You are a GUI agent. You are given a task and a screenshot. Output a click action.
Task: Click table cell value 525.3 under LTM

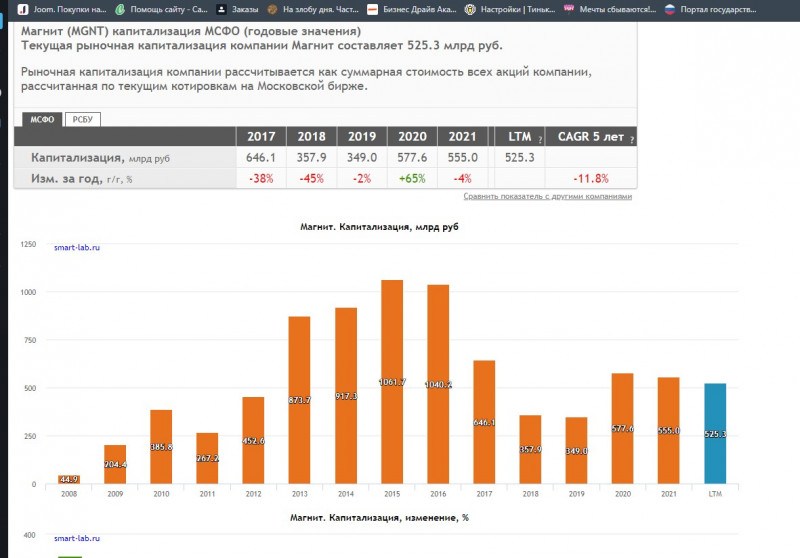[x=519, y=158]
